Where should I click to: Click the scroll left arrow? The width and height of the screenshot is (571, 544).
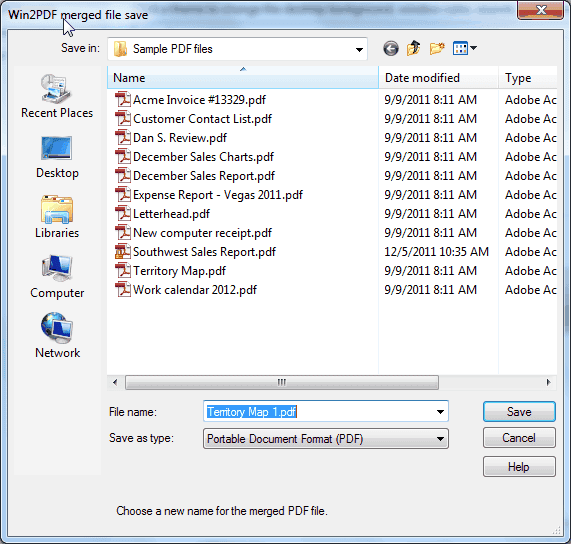coord(115,382)
